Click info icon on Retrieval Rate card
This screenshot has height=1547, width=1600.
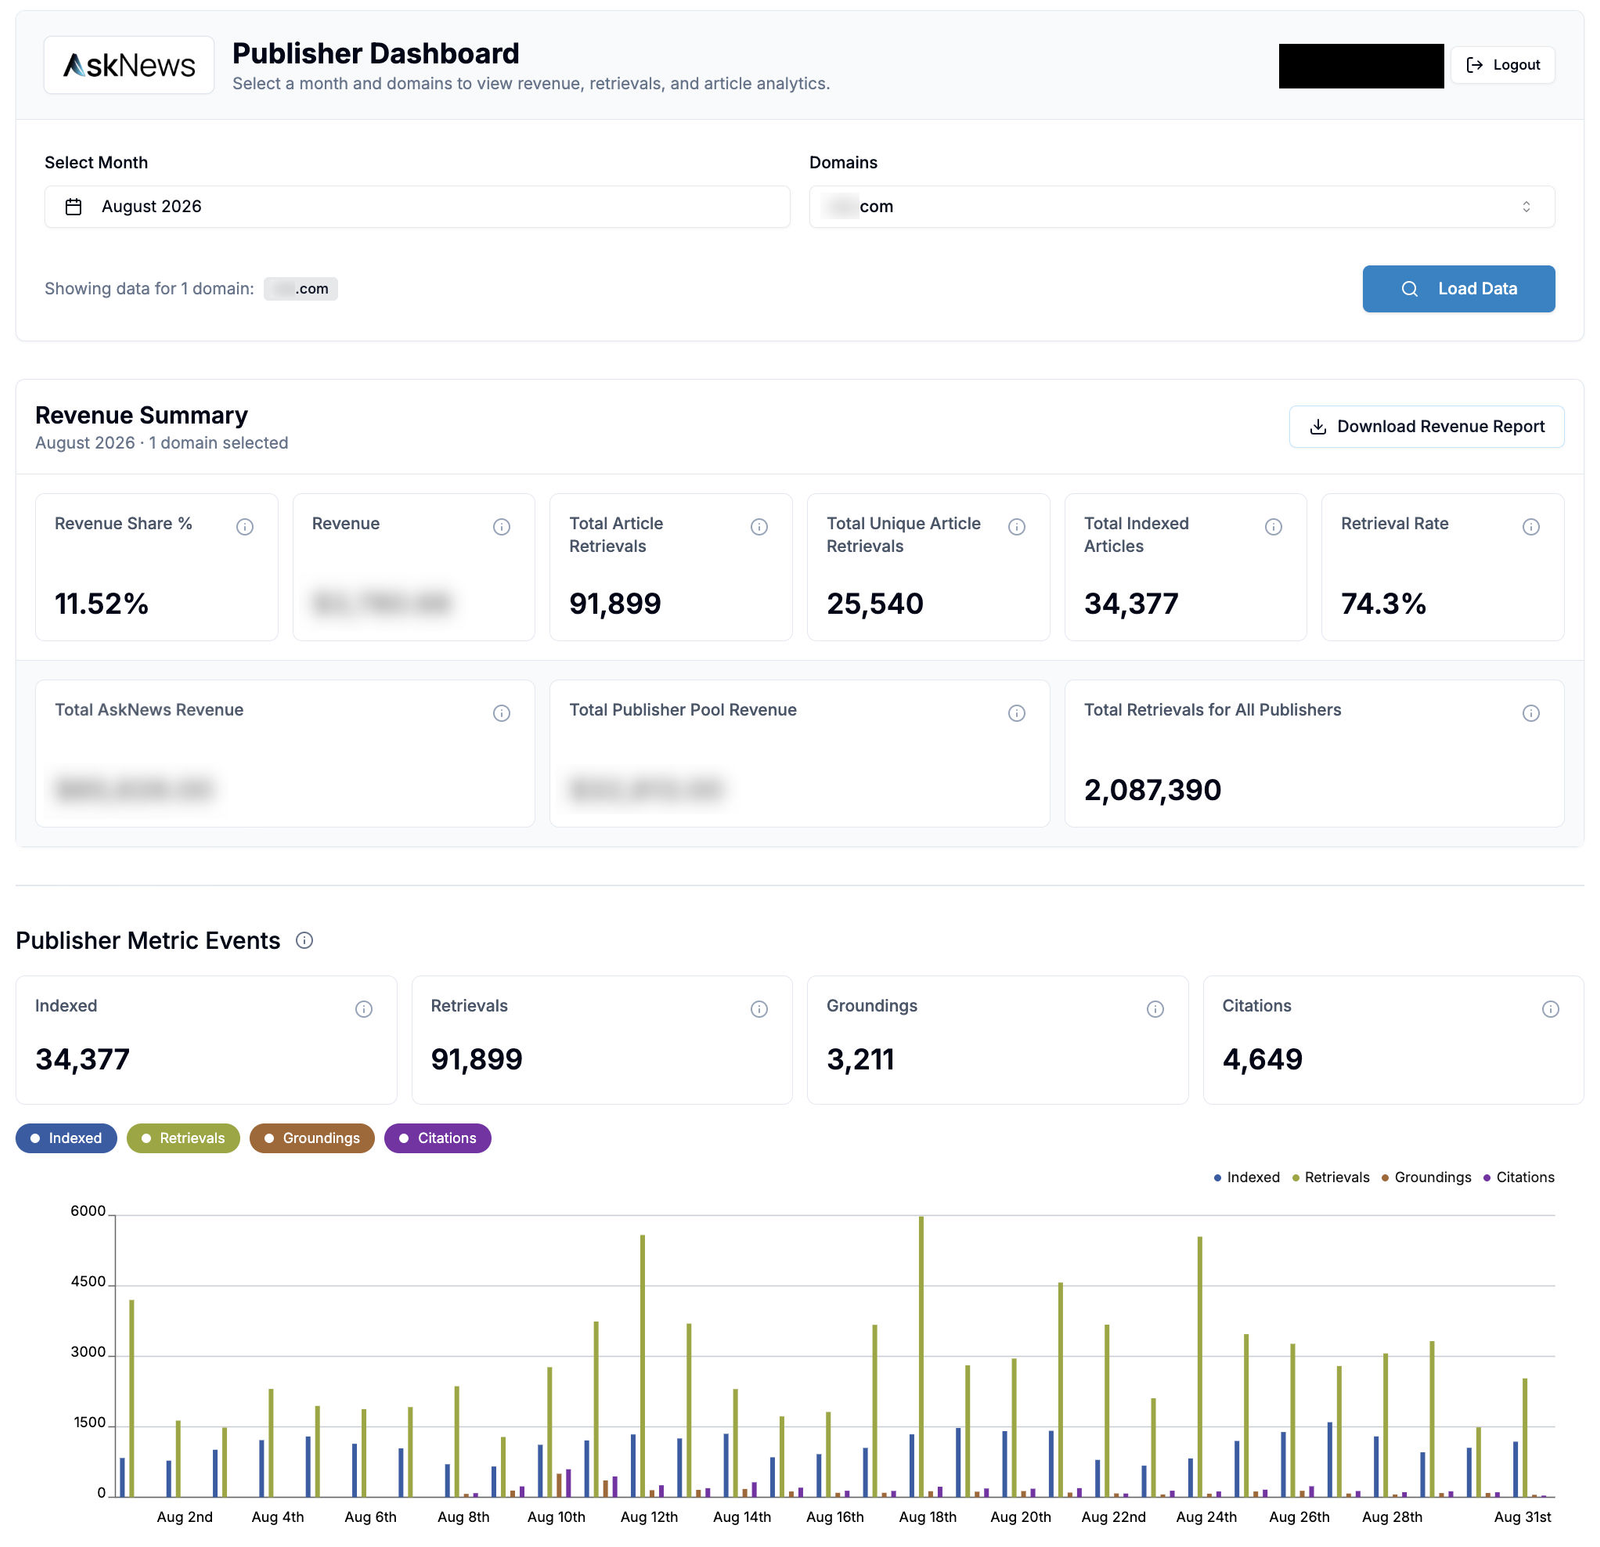1531,527
